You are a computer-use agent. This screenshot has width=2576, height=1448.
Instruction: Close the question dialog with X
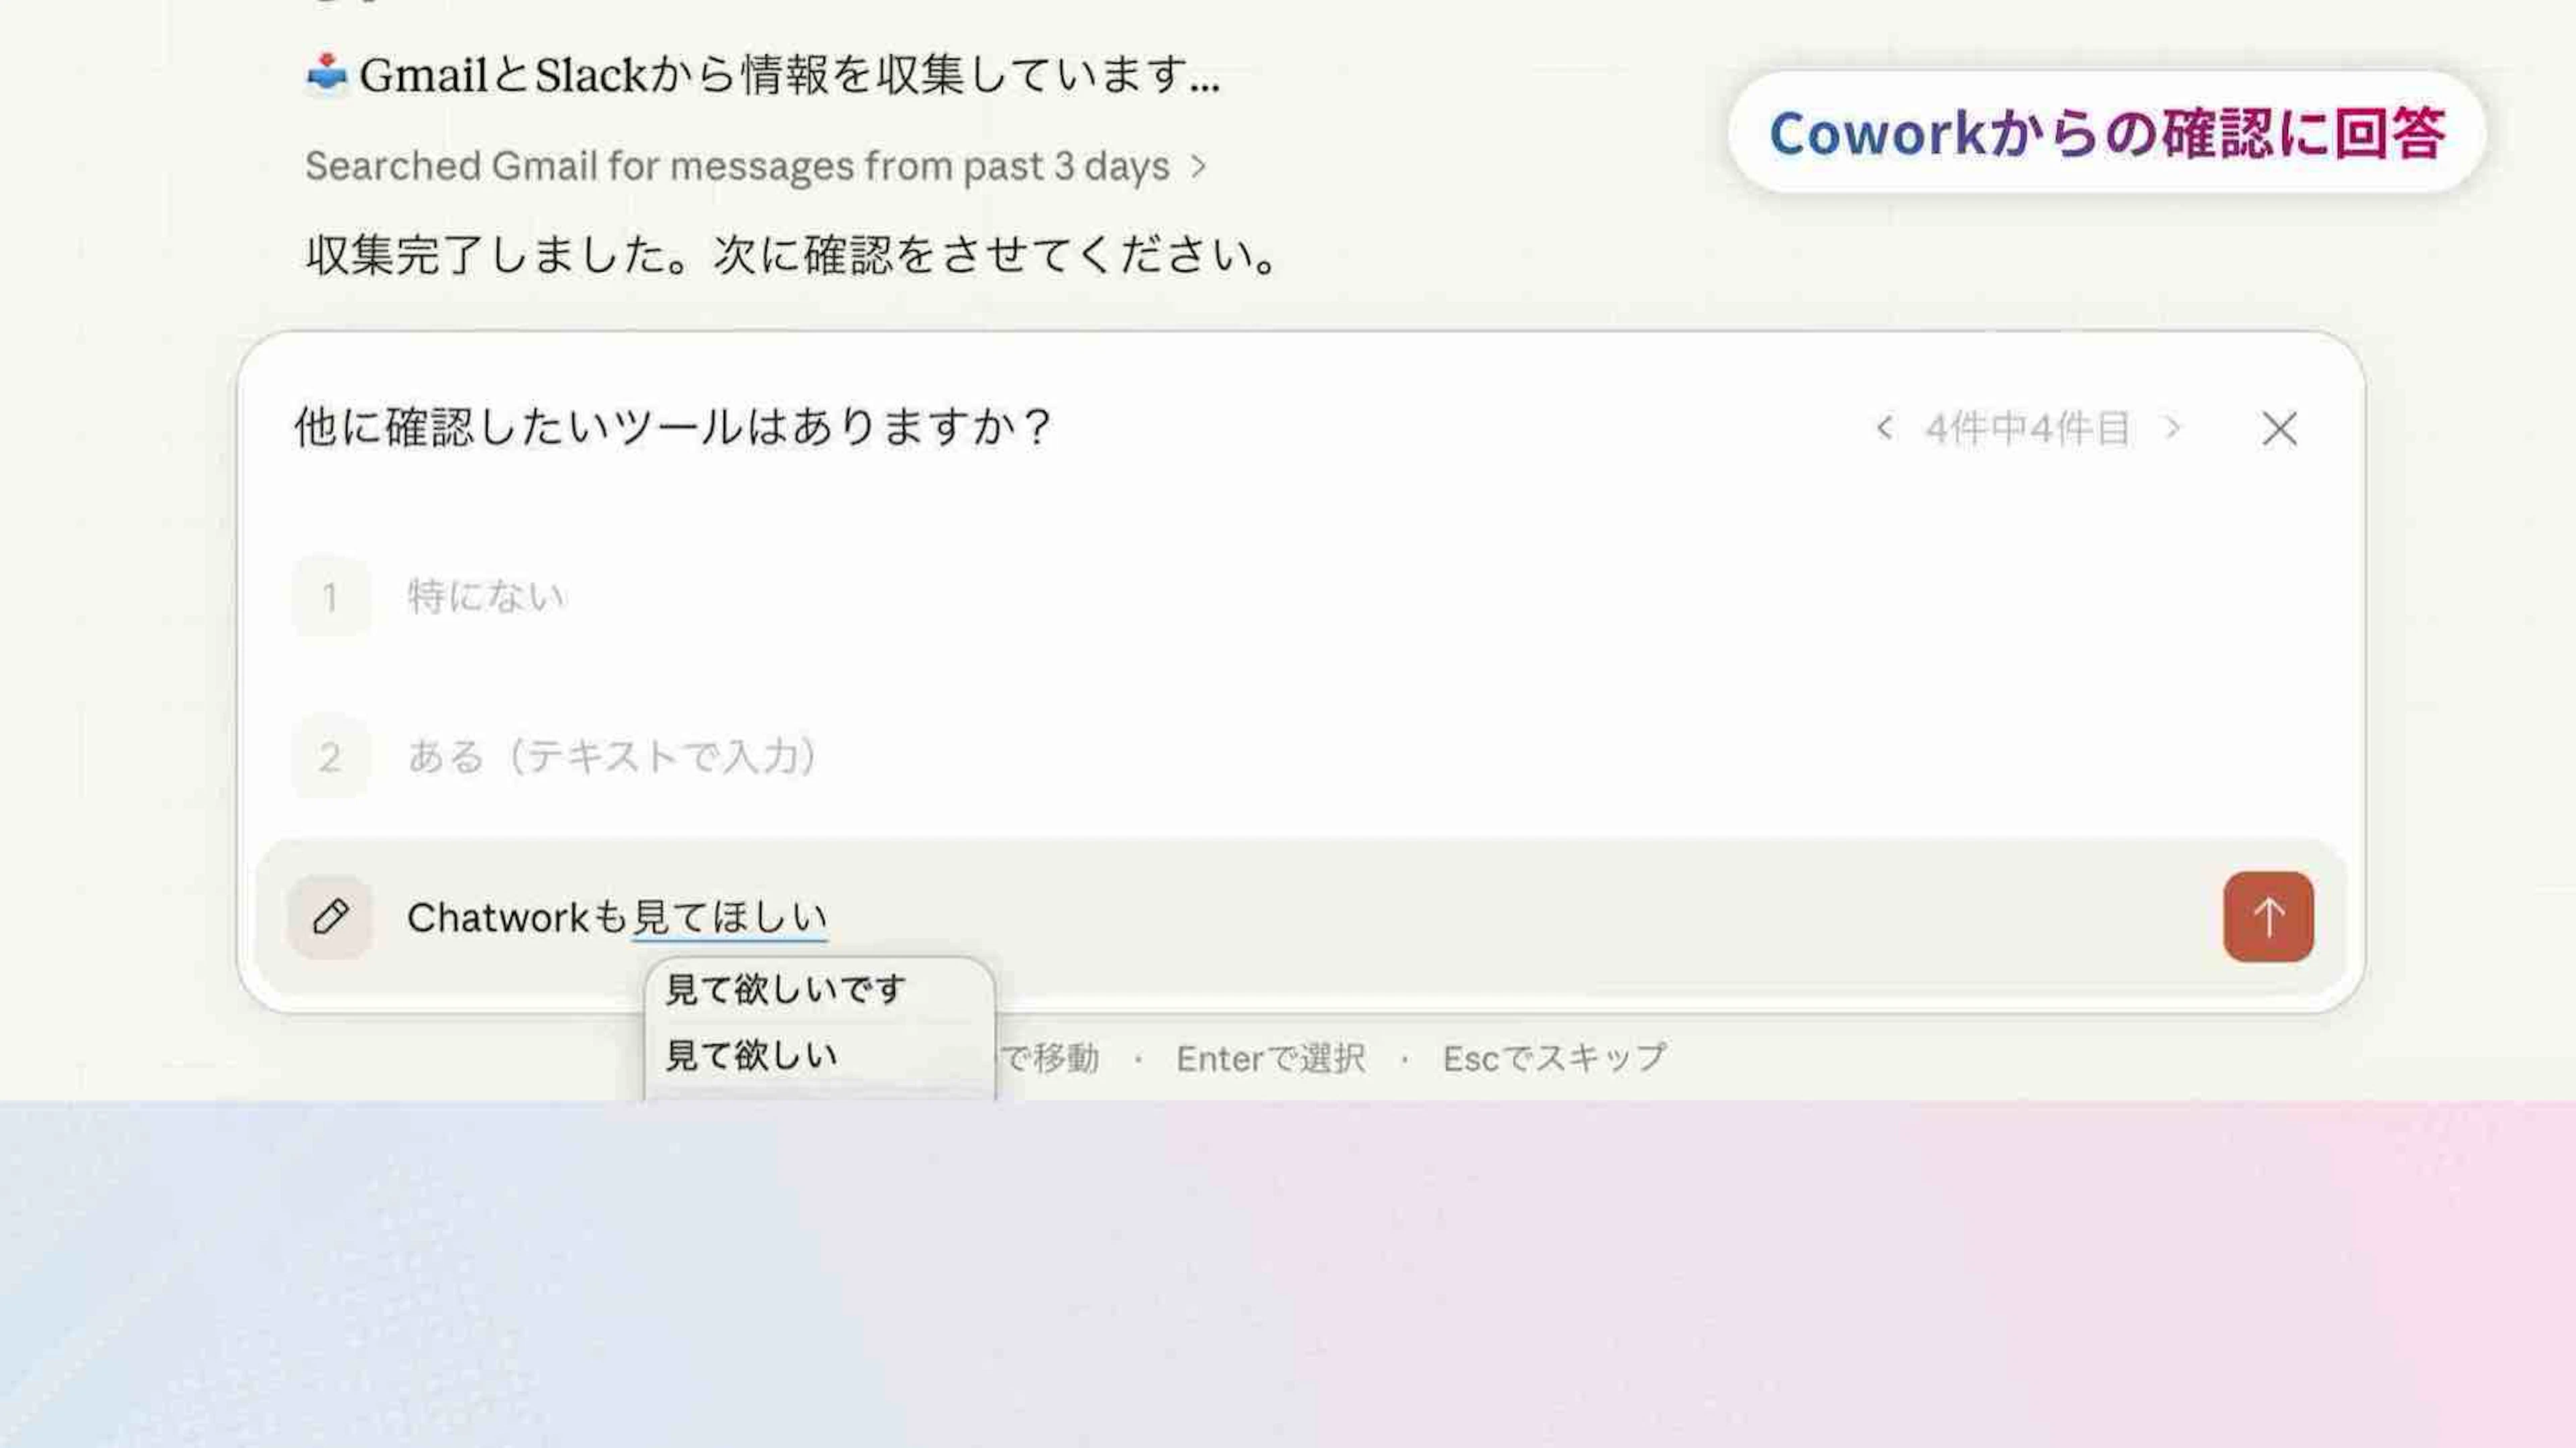click(x=2279, y=429)
